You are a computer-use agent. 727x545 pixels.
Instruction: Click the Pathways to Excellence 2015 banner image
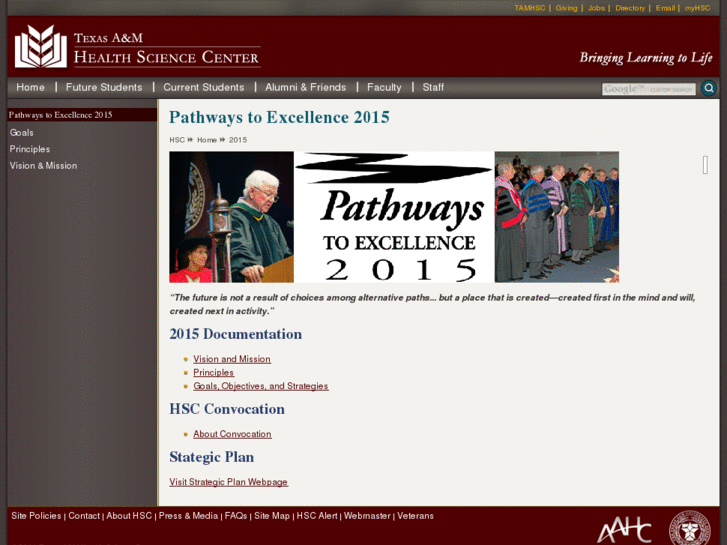[394, 217]
